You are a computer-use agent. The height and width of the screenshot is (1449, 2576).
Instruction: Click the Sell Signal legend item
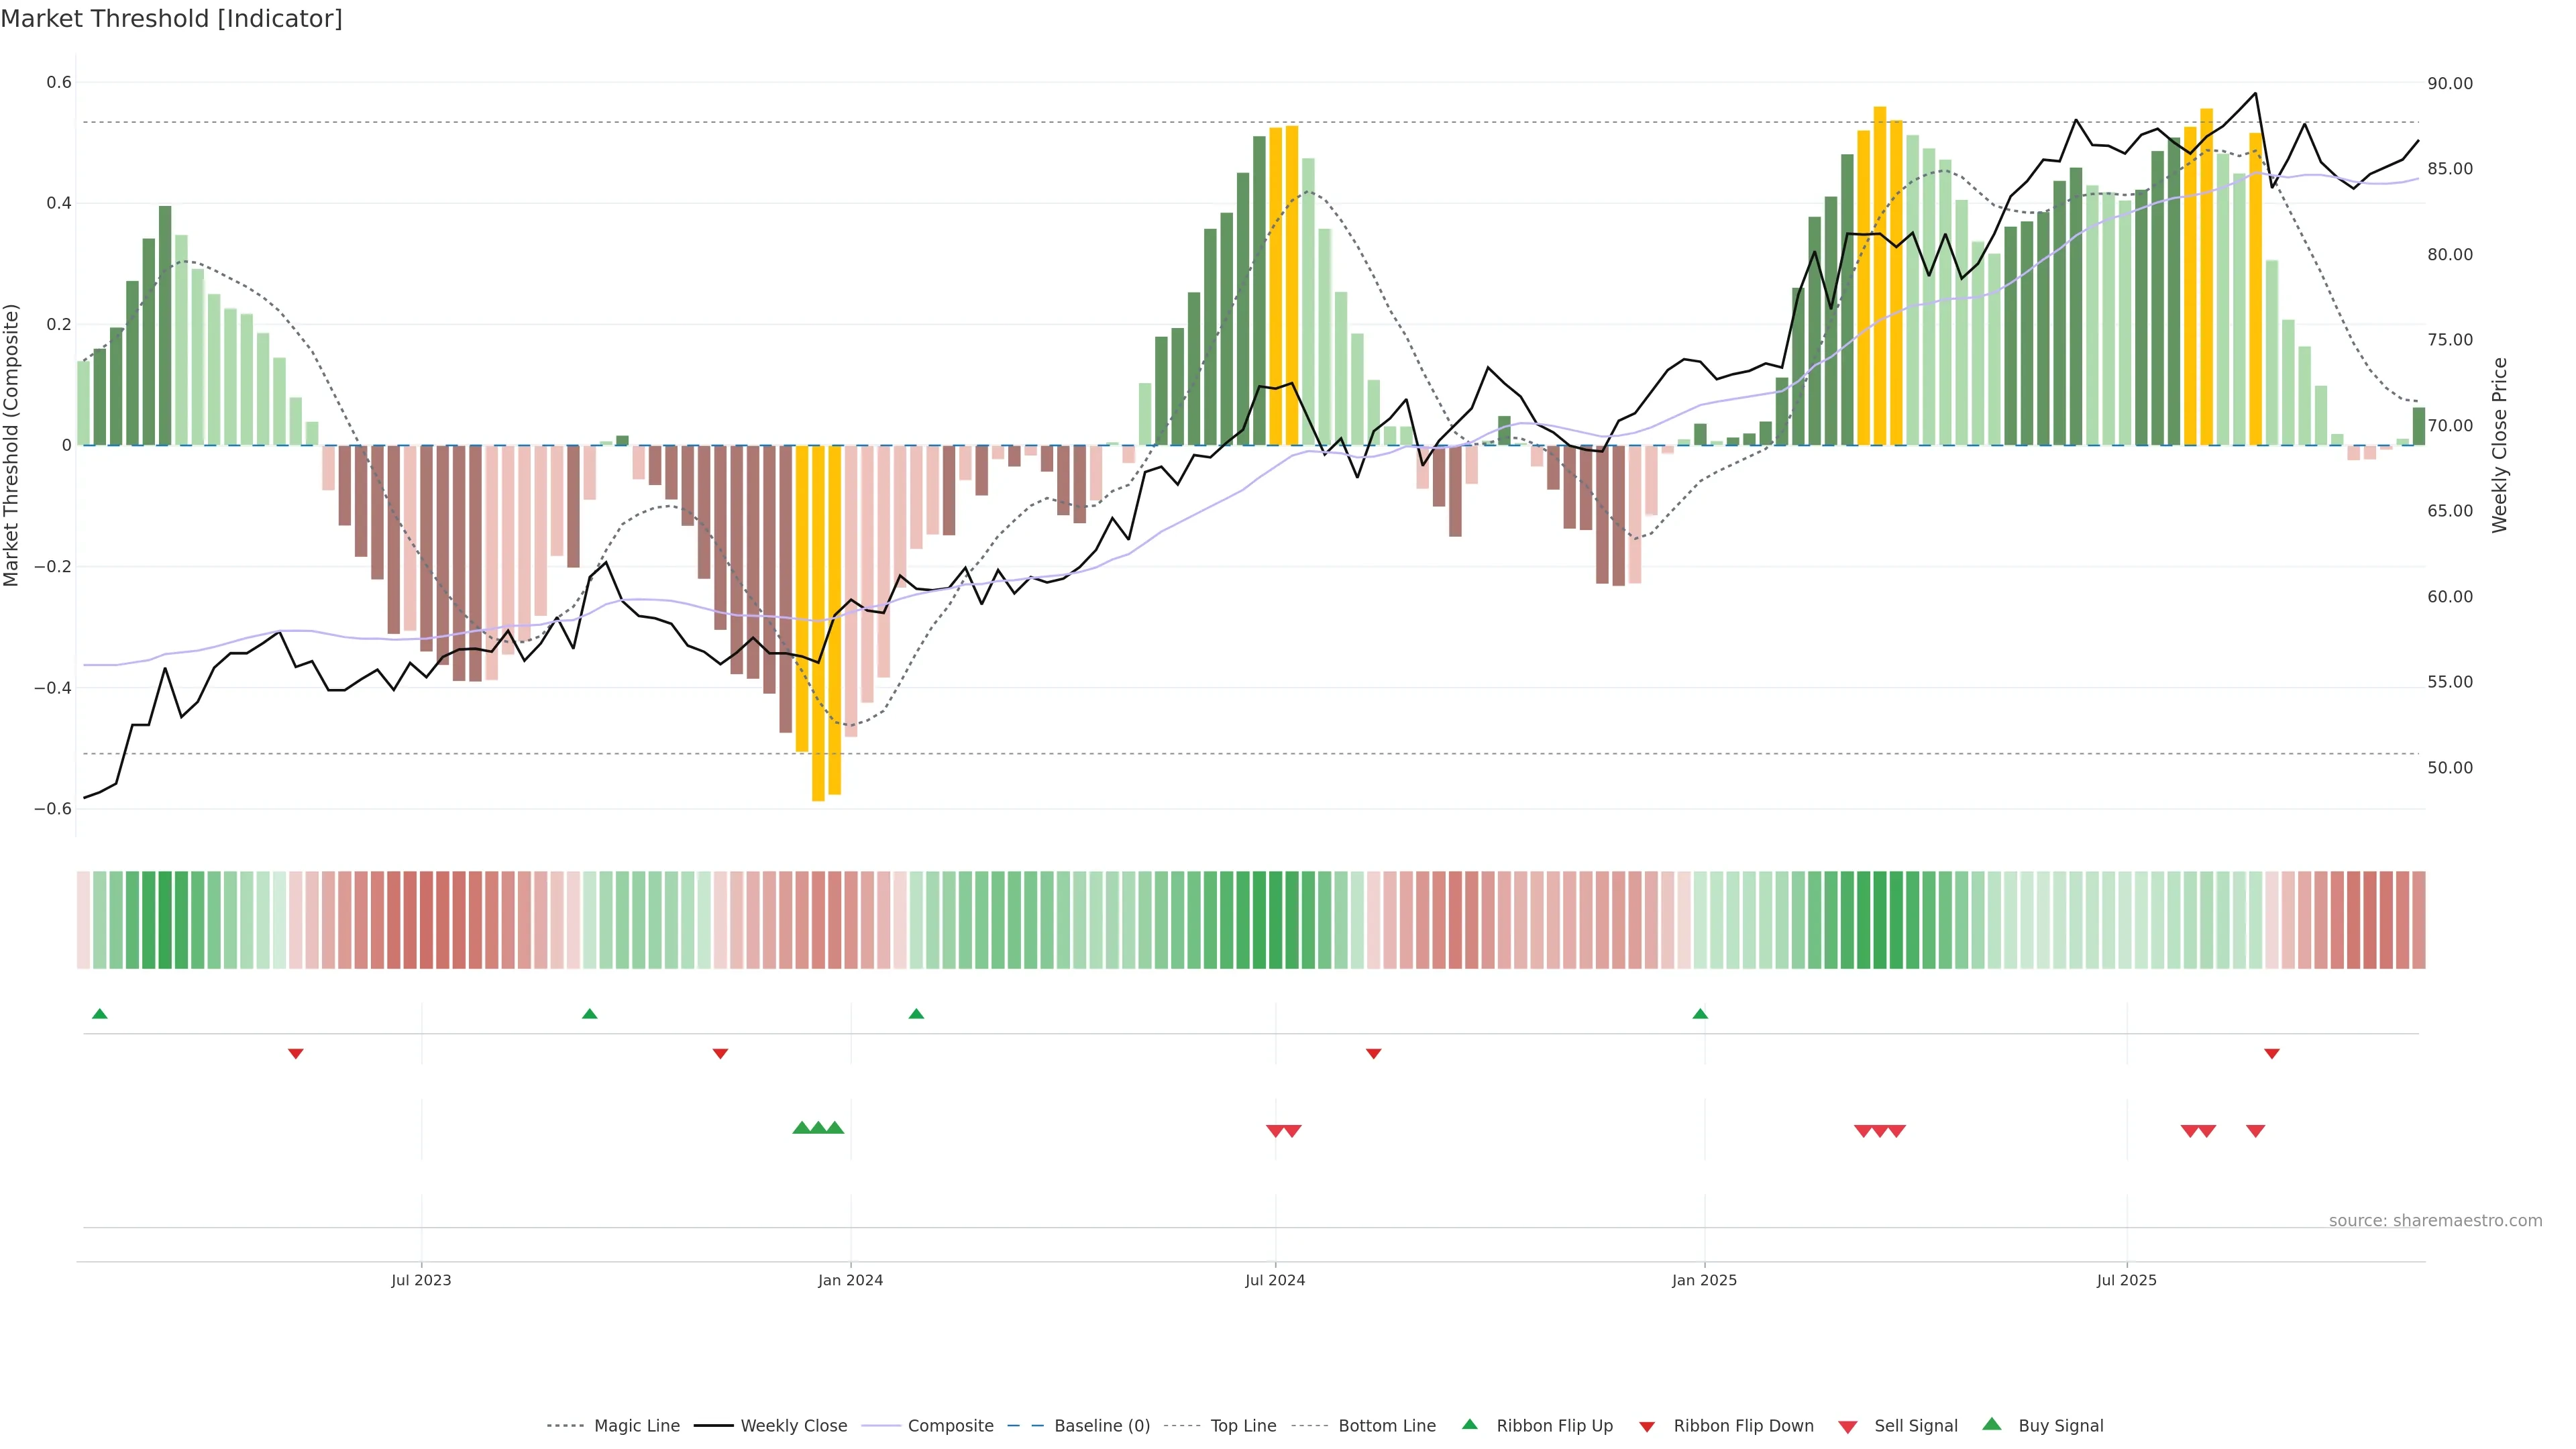coord(1915,1426)
